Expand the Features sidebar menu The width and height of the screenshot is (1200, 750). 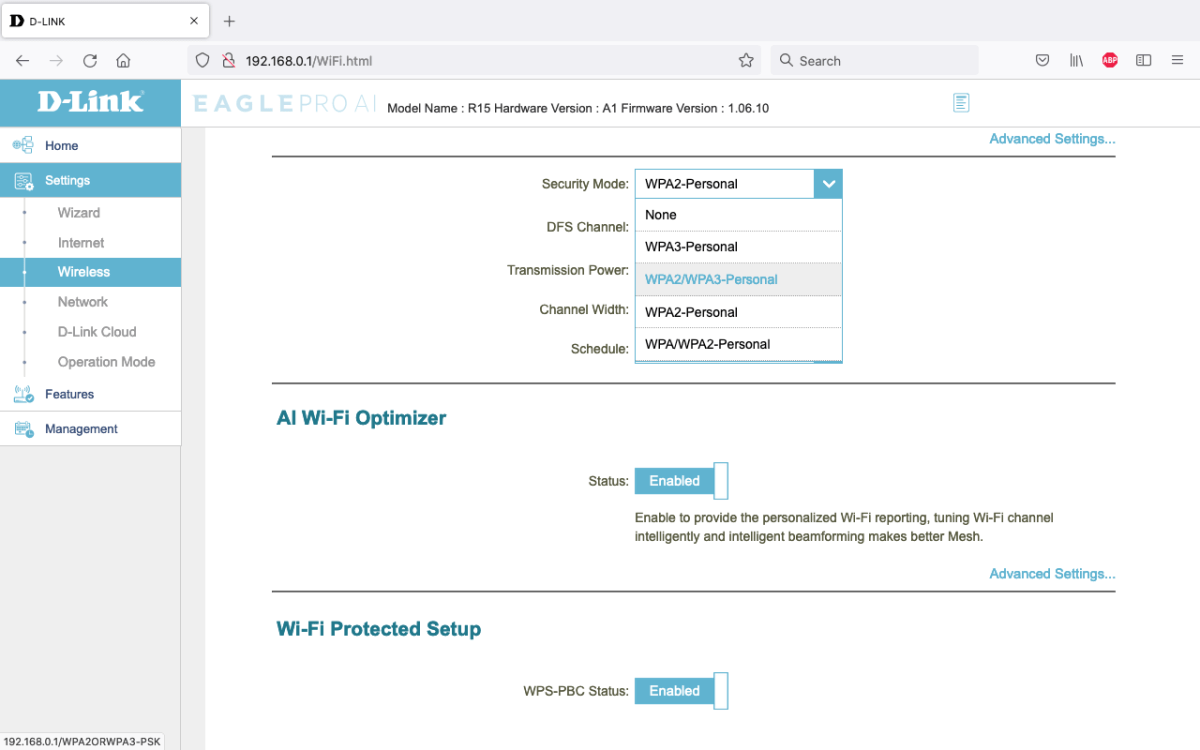pos(90,394)
